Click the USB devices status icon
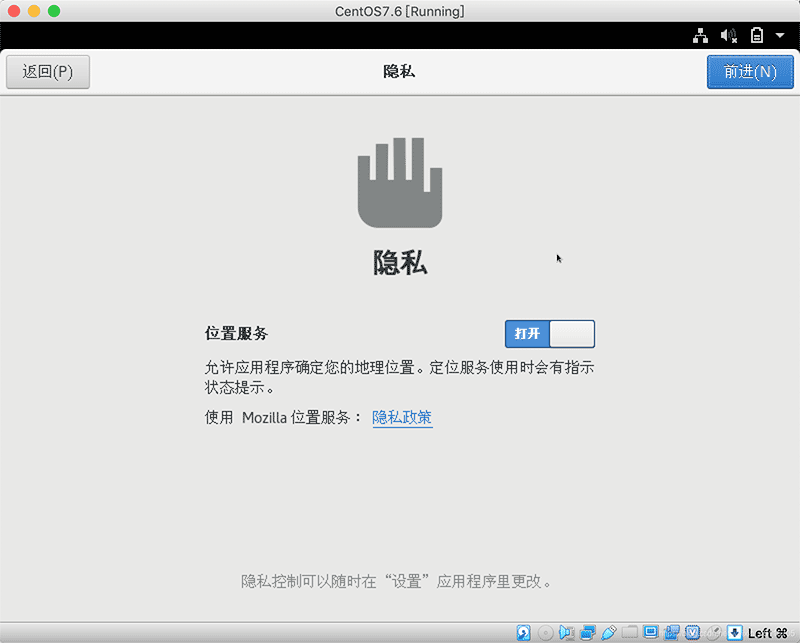 (609, 632)
